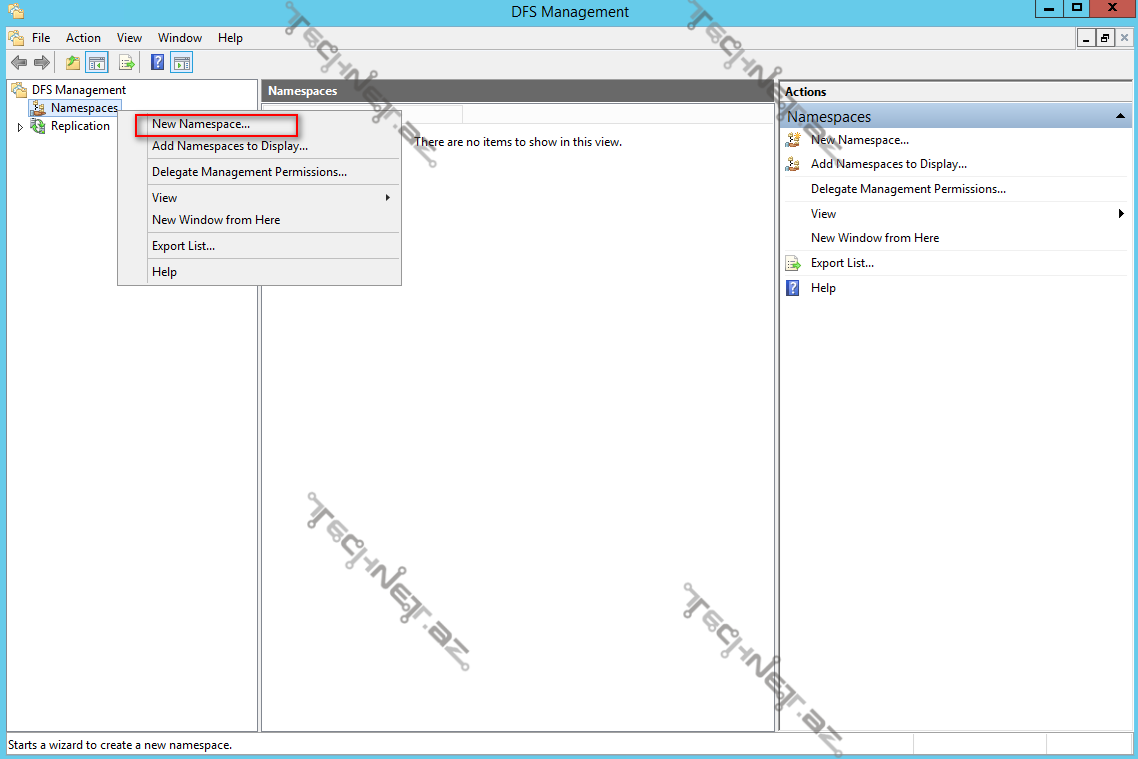This screenshot has height=759, width=1138.
Task: Select Replication label in console tree
Action: coord(80,126)
